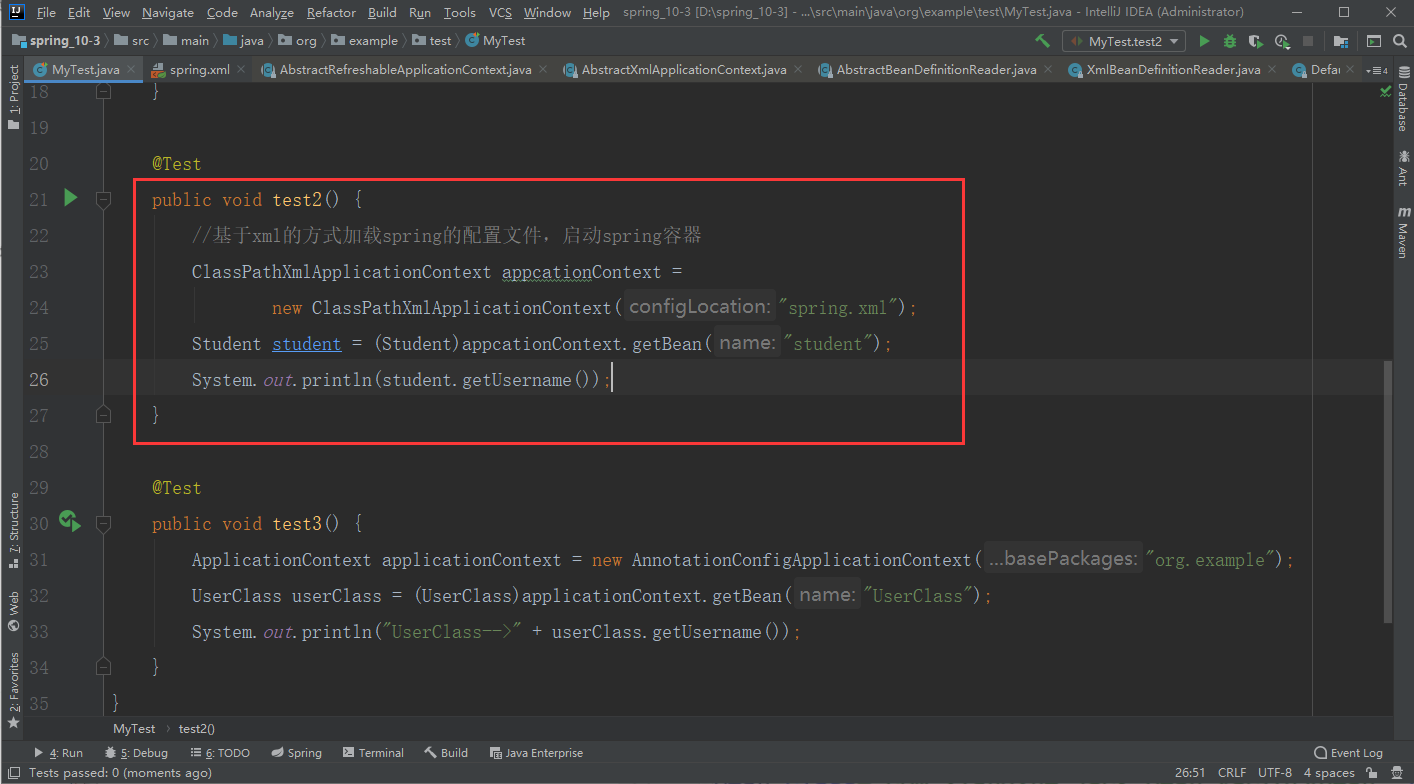The image size is (1414, 784).
Task: Open the Edit menu
Action: (79, 12)
